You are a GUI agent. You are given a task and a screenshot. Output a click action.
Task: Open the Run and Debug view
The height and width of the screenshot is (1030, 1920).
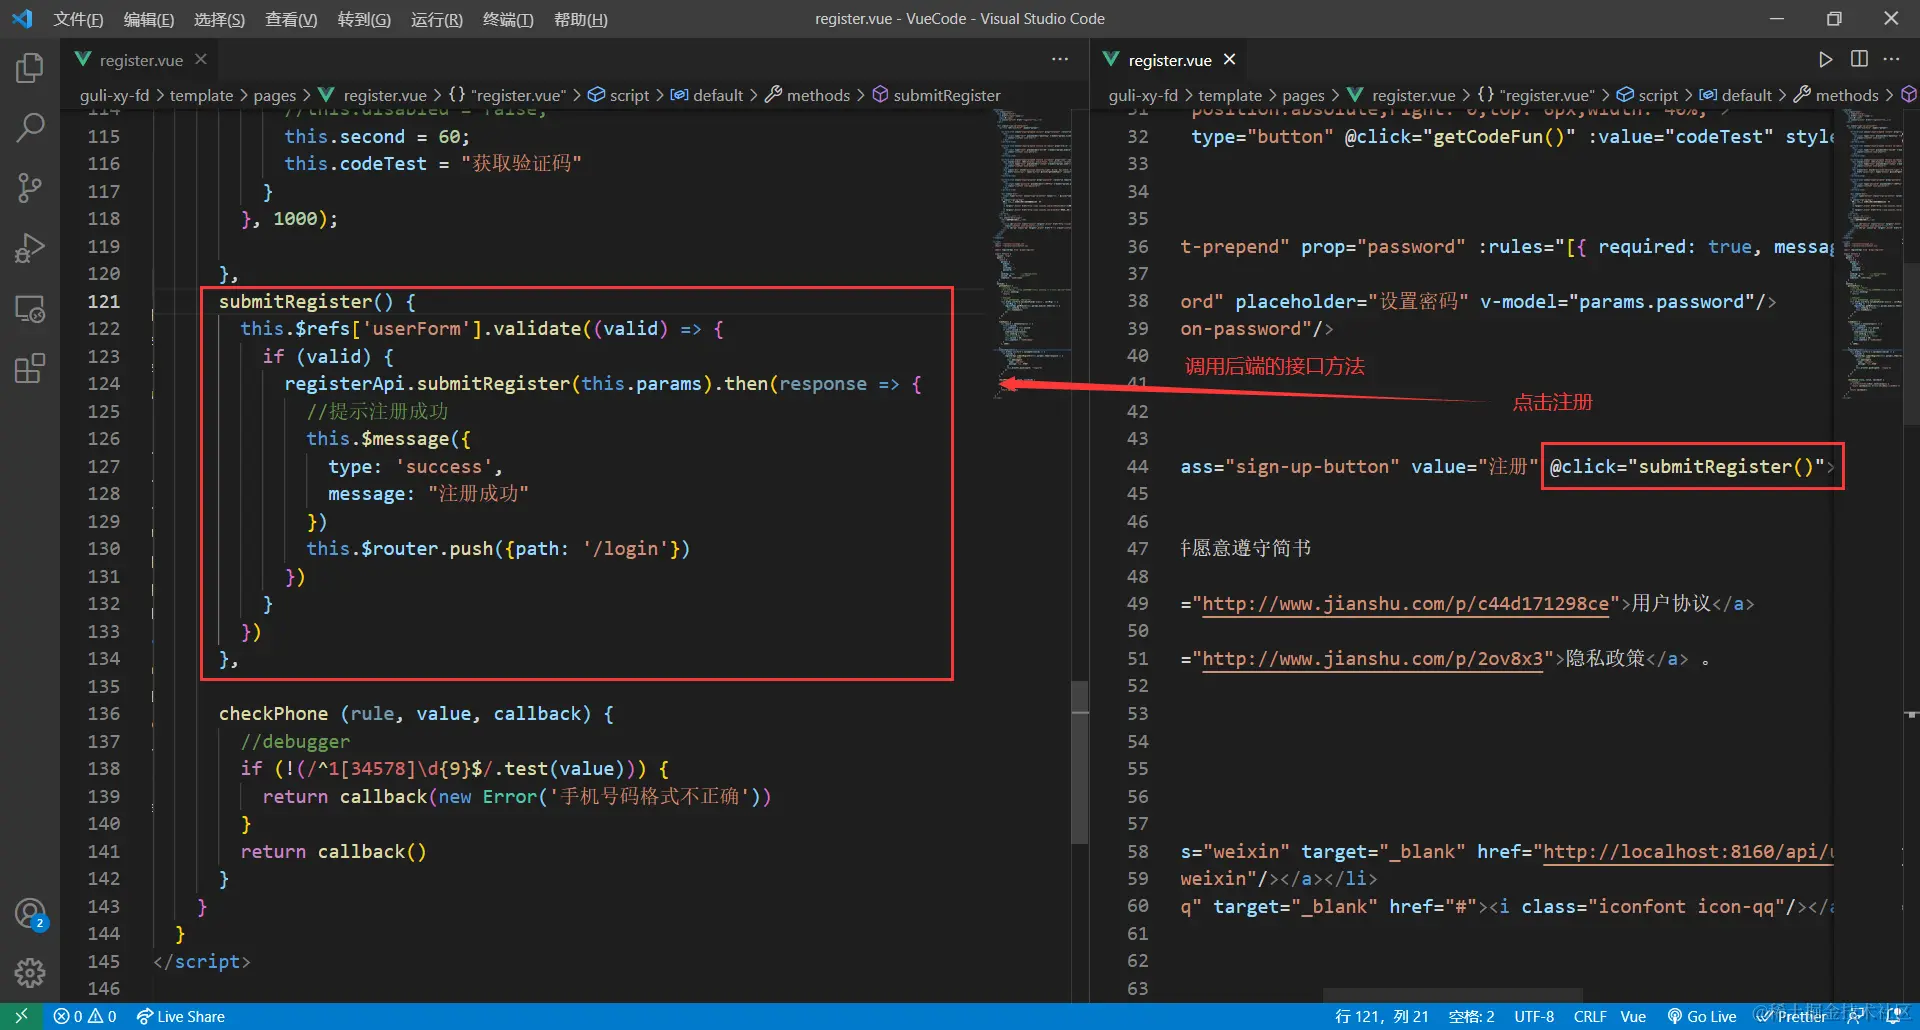point(30,247)
